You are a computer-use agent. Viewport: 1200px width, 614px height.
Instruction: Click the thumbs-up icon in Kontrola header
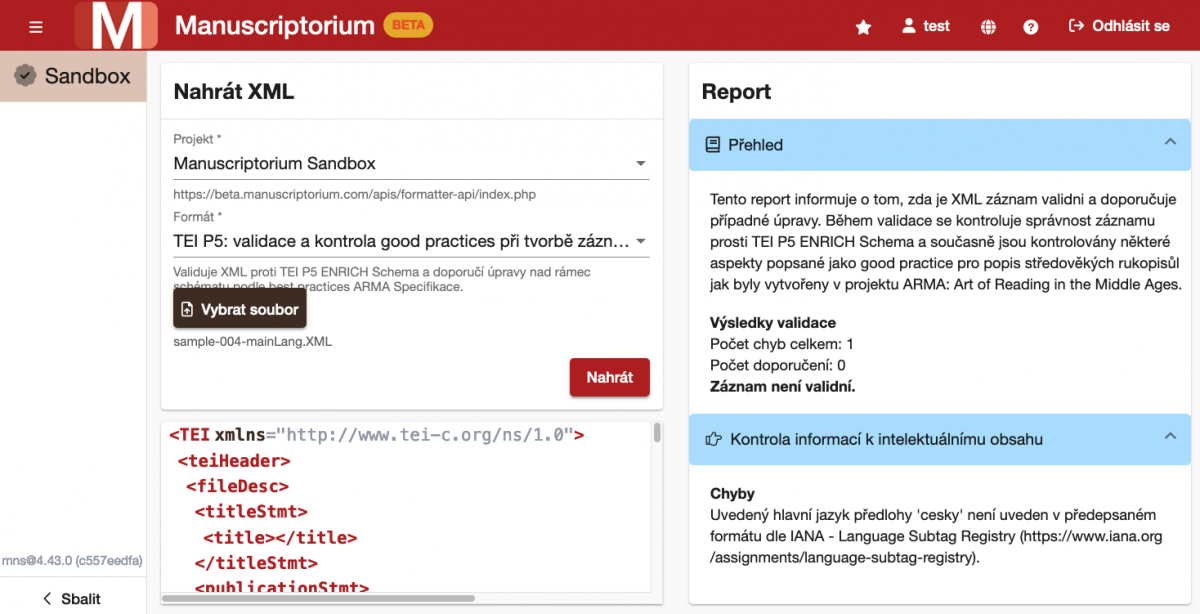714,439
